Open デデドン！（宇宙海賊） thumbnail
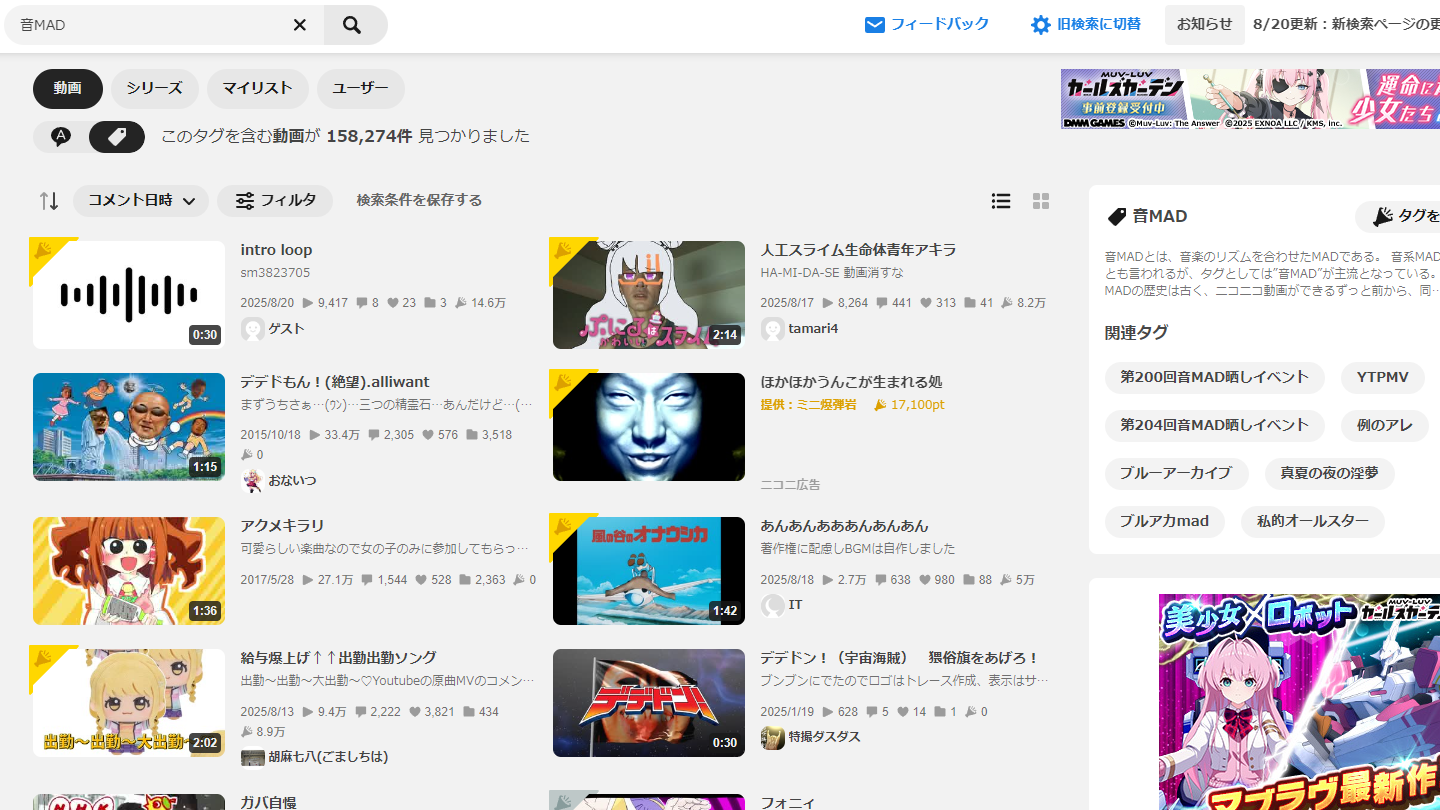This screenshot has height=810, width=1440. (649, 703)
